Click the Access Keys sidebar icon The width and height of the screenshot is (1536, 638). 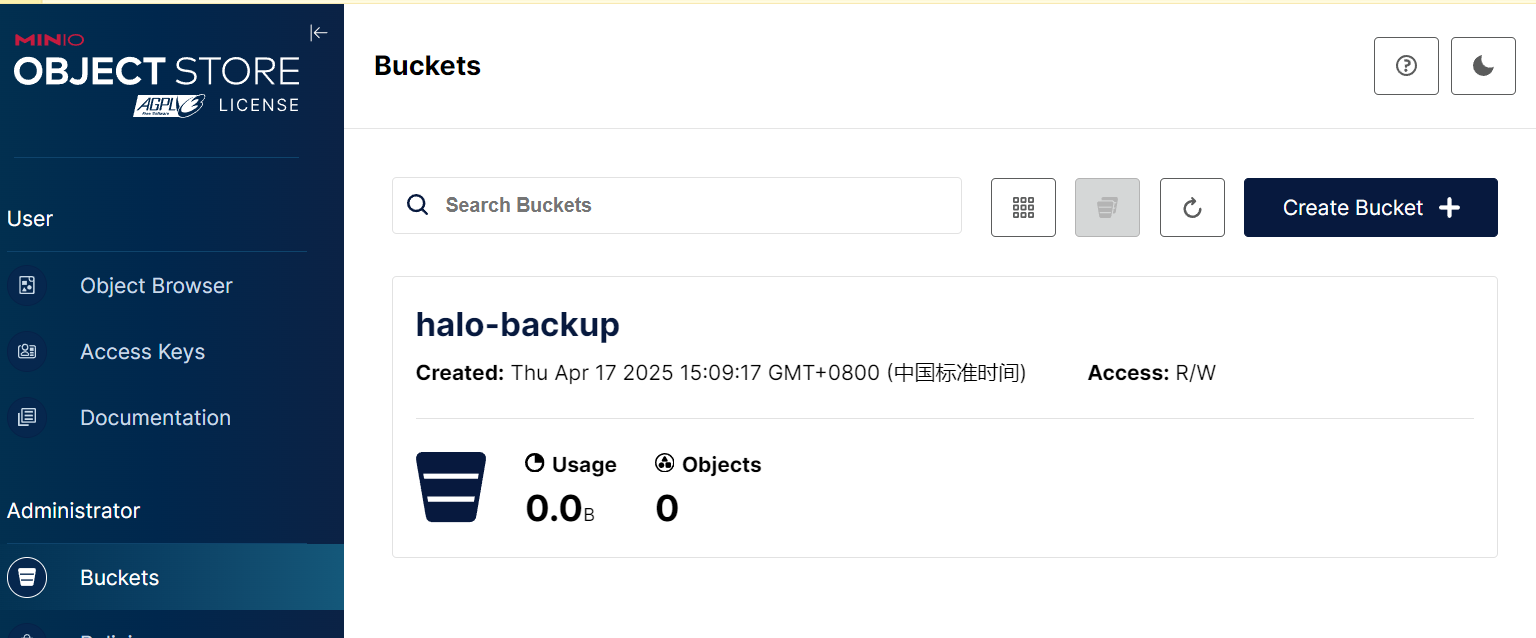(27, 352)
